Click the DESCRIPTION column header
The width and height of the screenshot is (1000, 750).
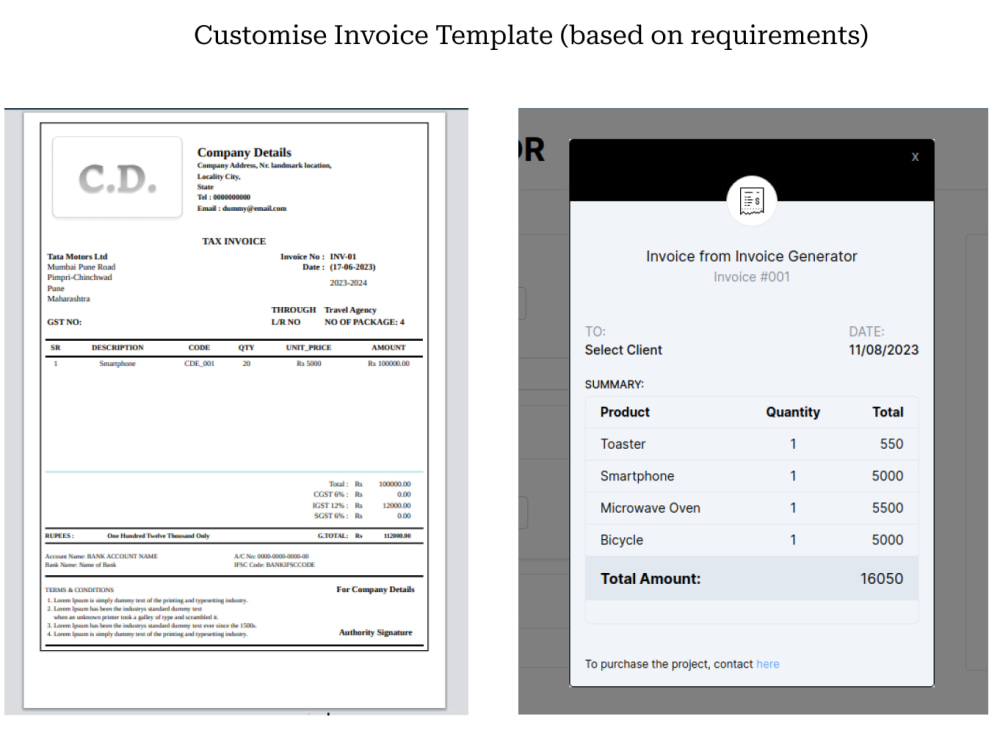pyautogui.click(x=117, y=348)
